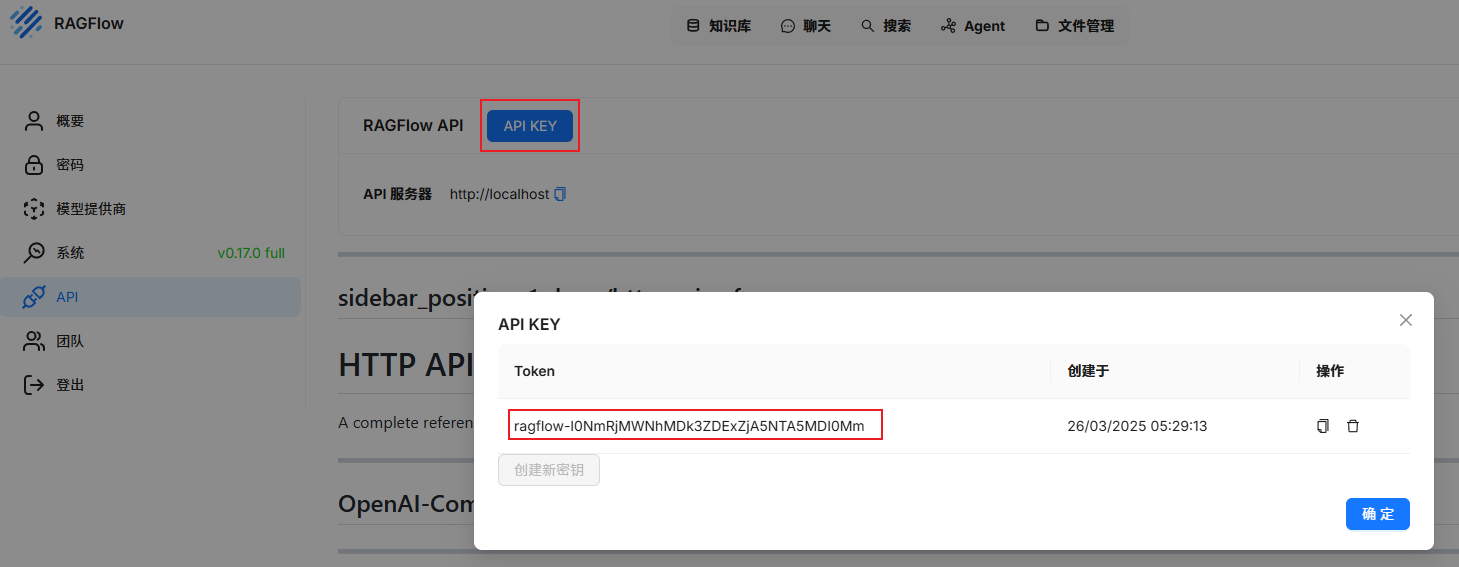Viewport: 1459px width, 567px height.
Task: Copy the ragflow token with copy icon
Action: pos(1323,426)
